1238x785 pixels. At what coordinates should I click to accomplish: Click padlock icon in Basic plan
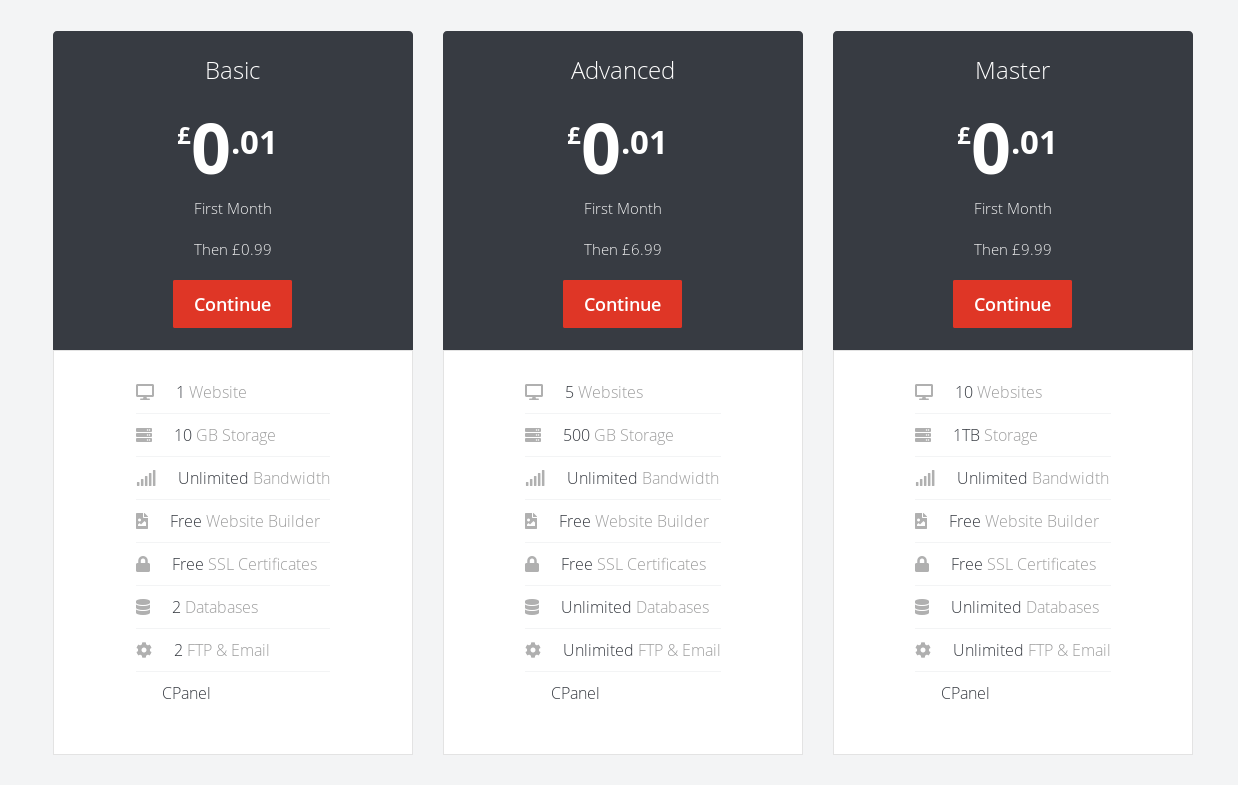point(143,564)
